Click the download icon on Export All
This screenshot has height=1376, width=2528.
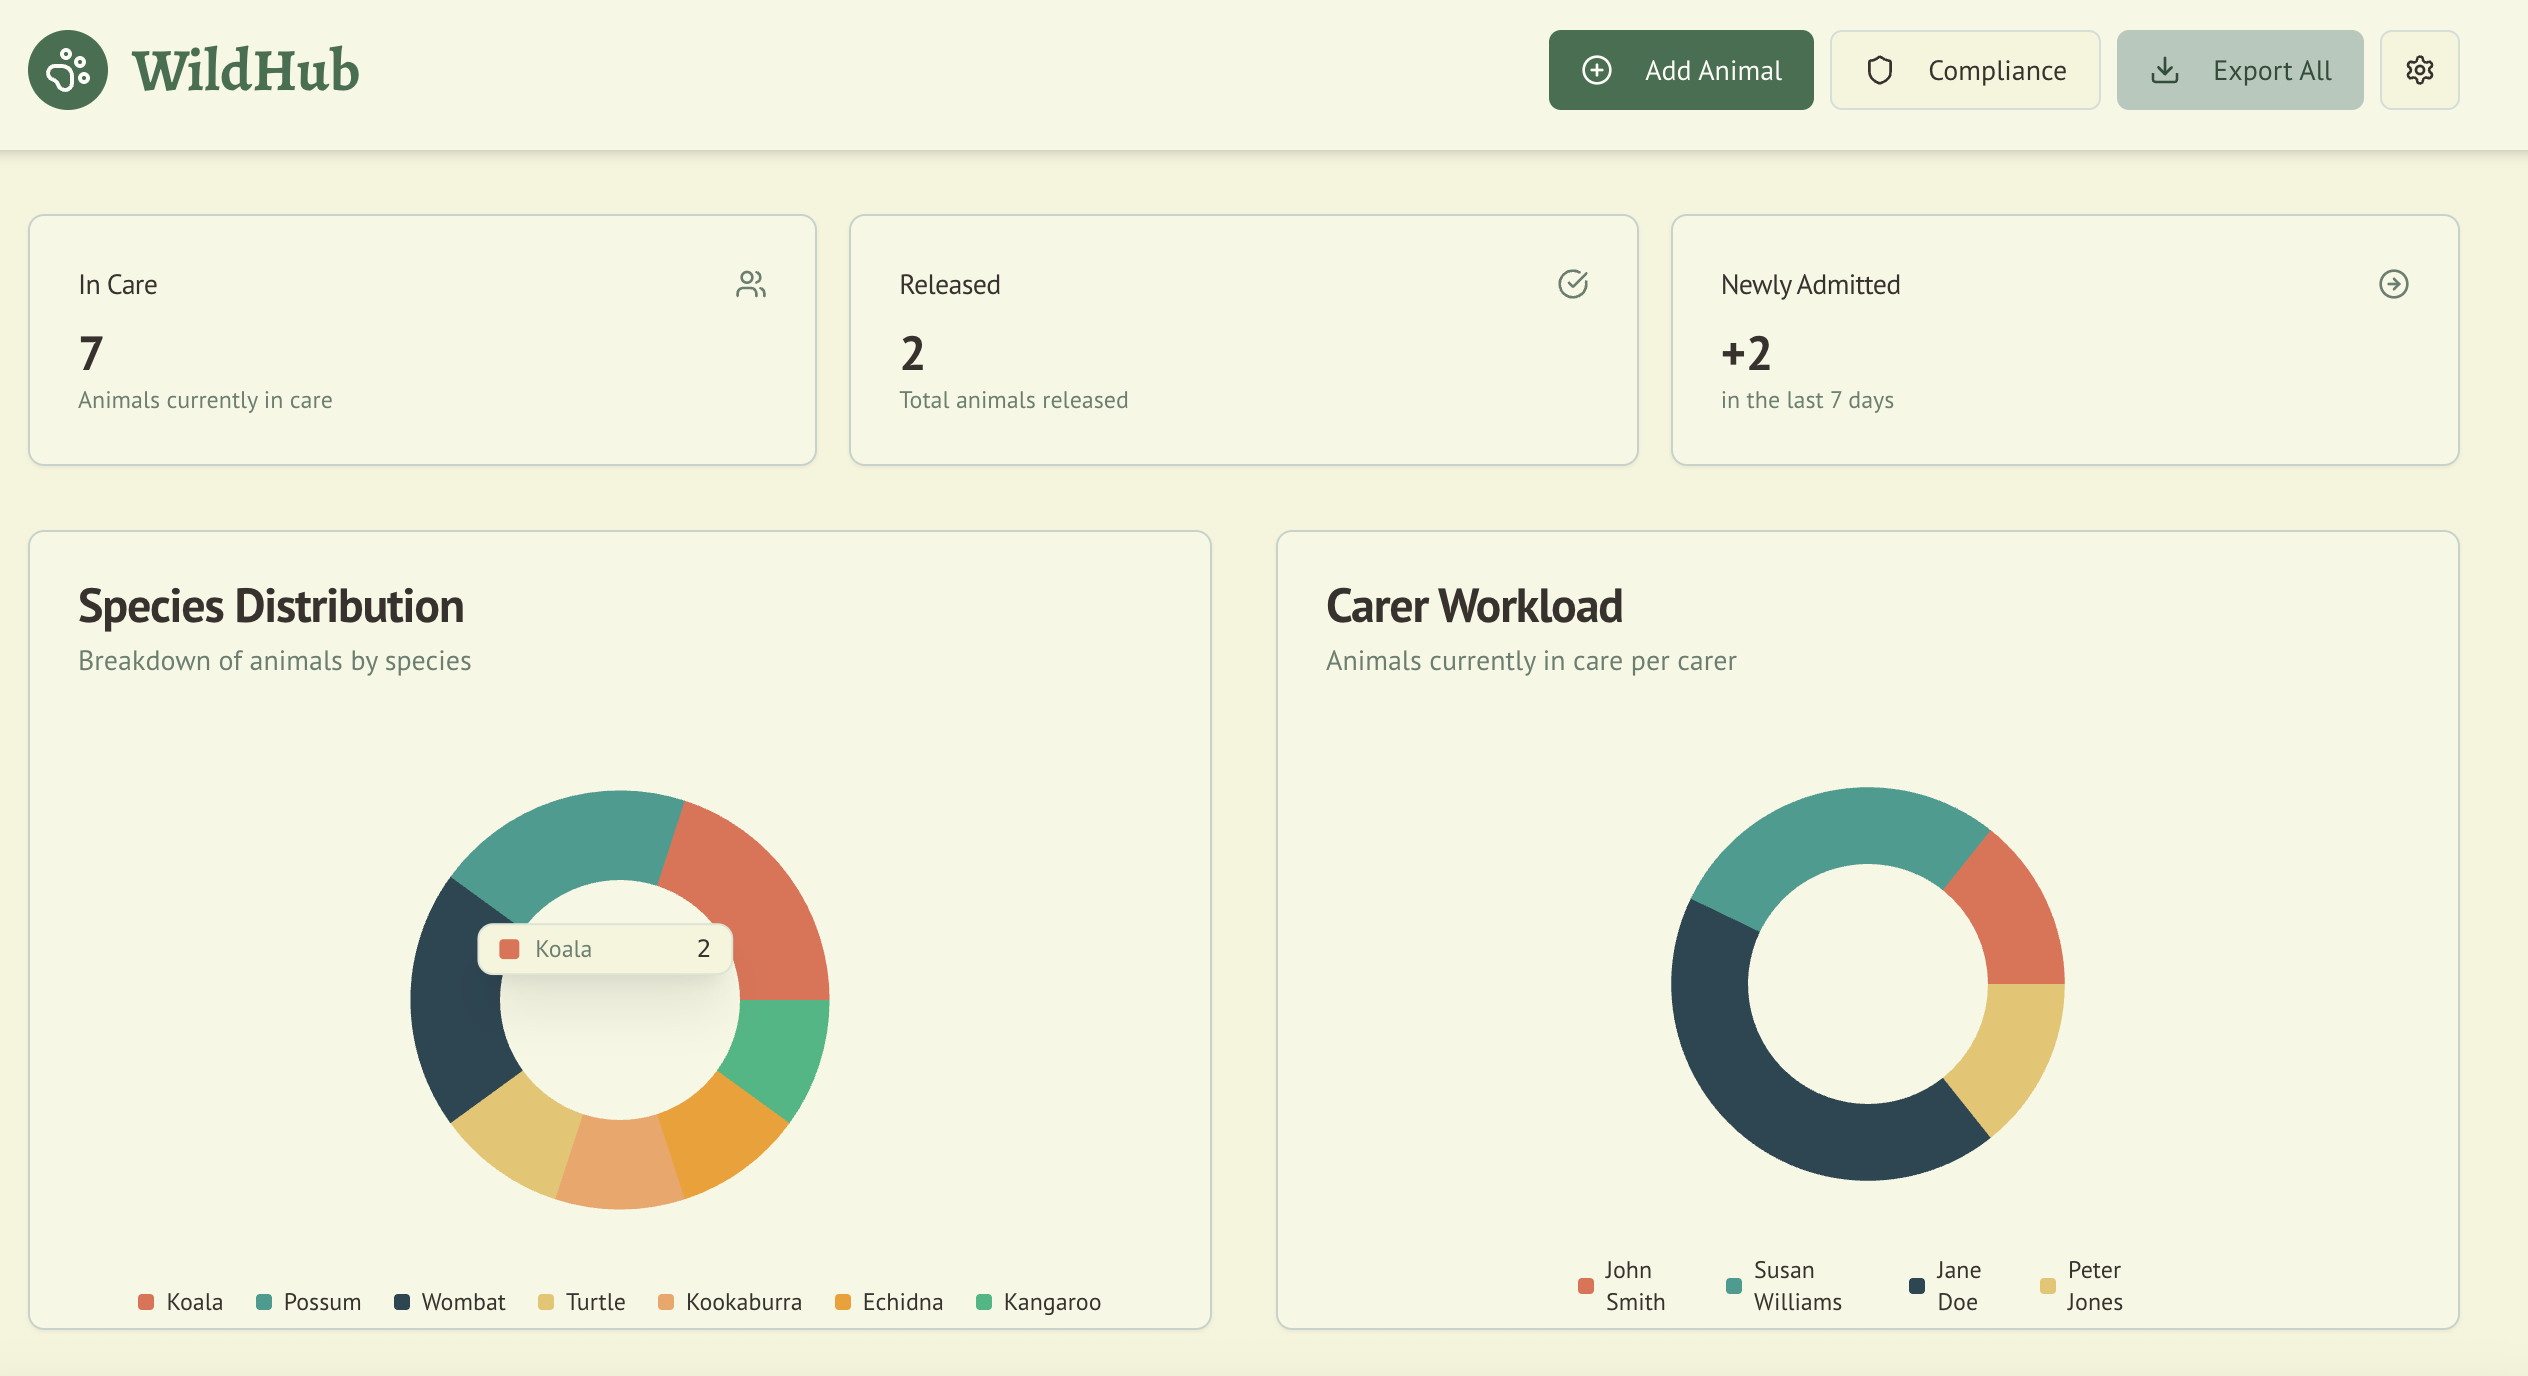pyautogui.click(x=2165, y=70)
